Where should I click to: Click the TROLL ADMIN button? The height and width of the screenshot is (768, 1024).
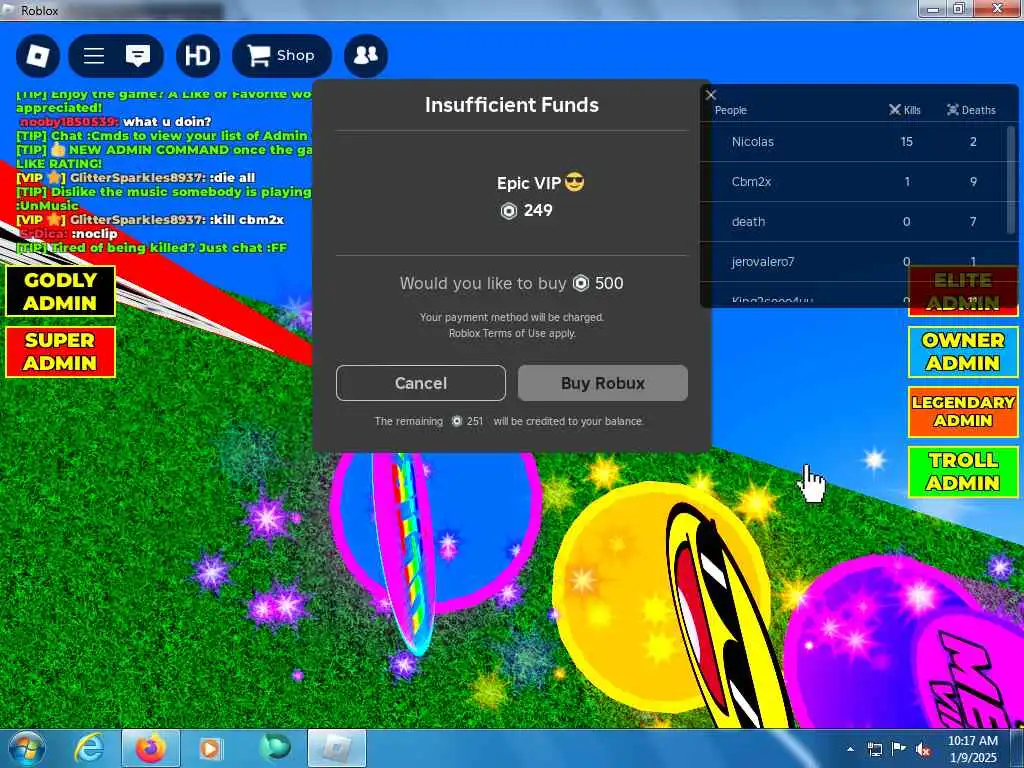coord(963,472)
